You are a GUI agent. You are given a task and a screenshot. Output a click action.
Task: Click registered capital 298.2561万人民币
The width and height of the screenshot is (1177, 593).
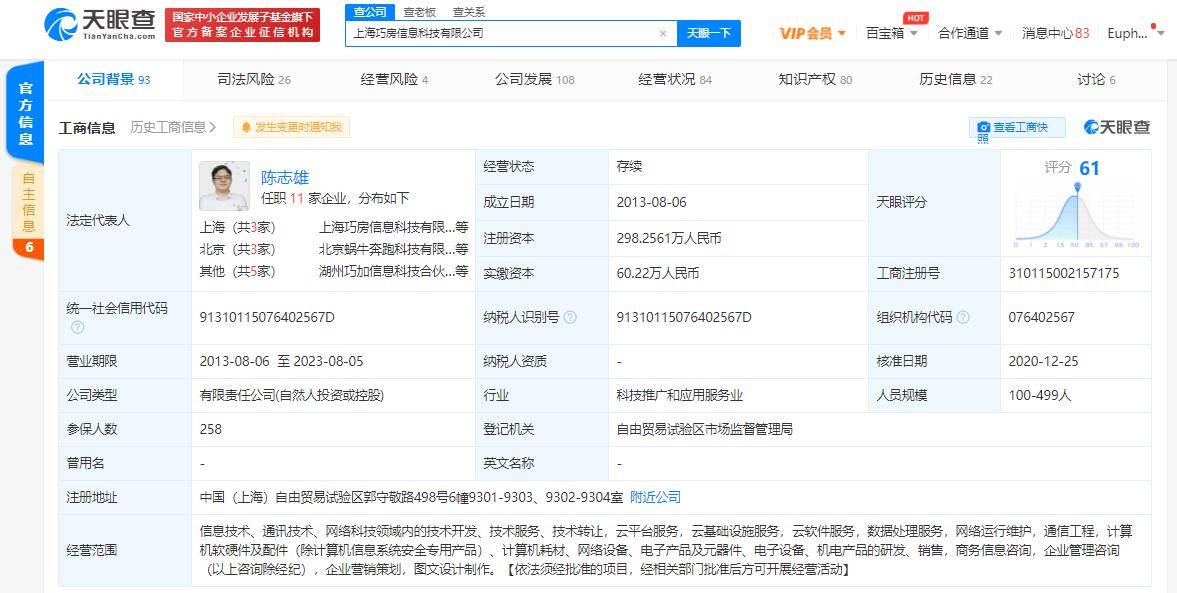(x=669, y=239)
